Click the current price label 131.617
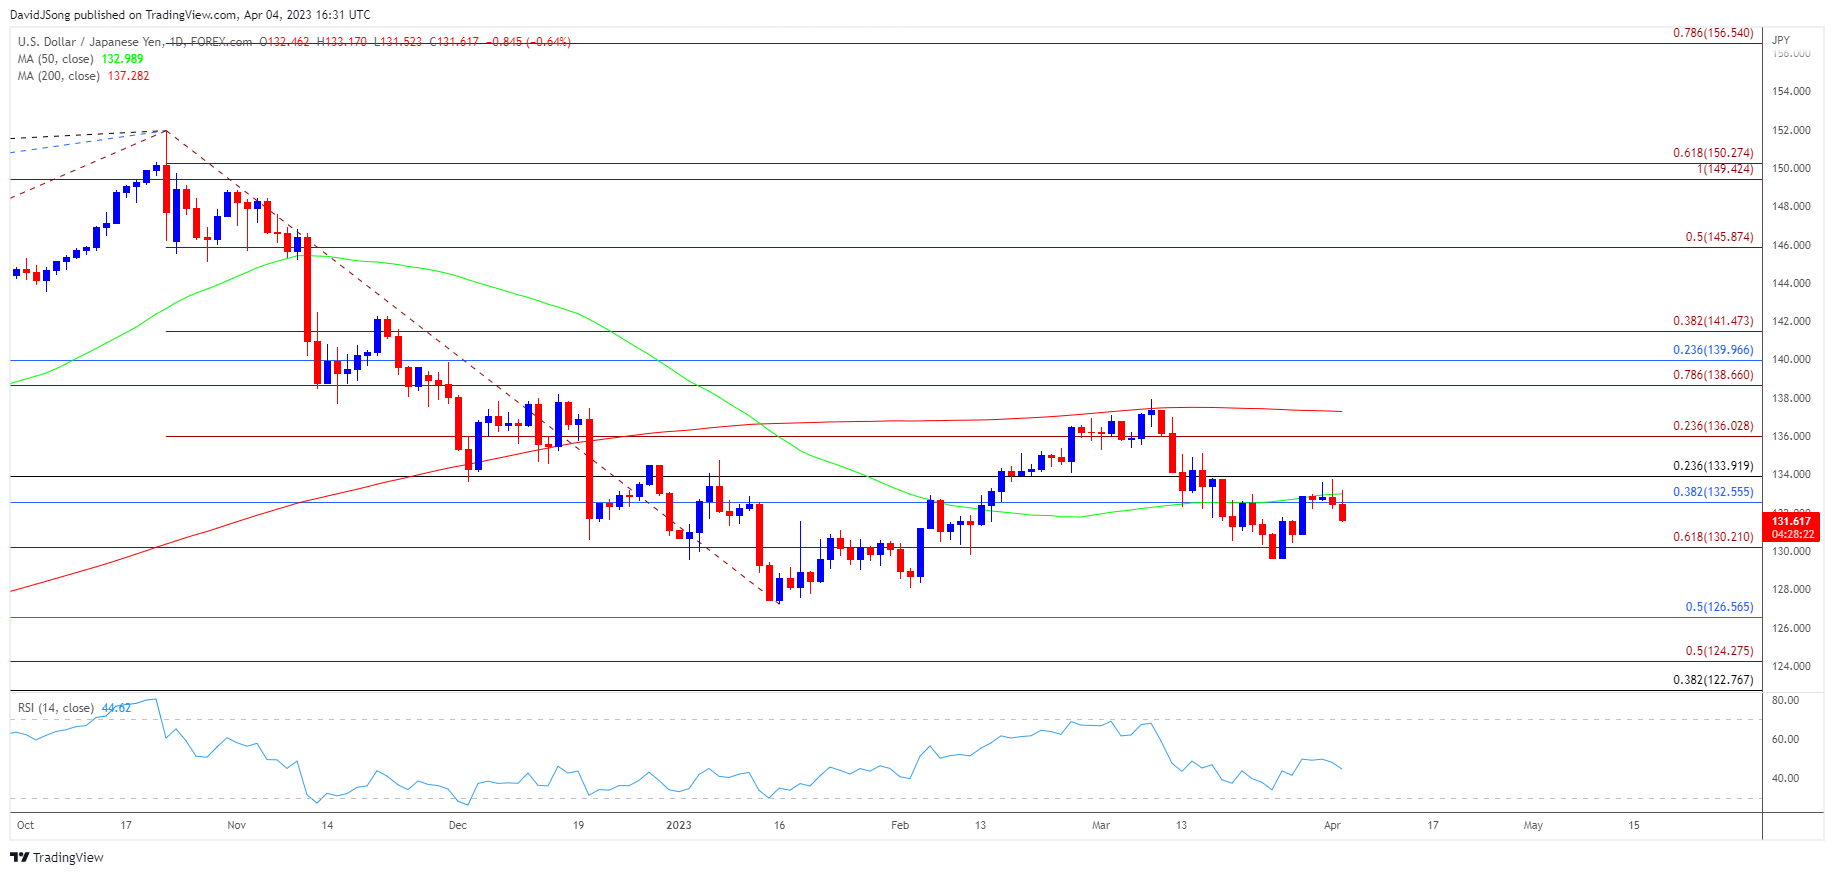 [1791, 521]
